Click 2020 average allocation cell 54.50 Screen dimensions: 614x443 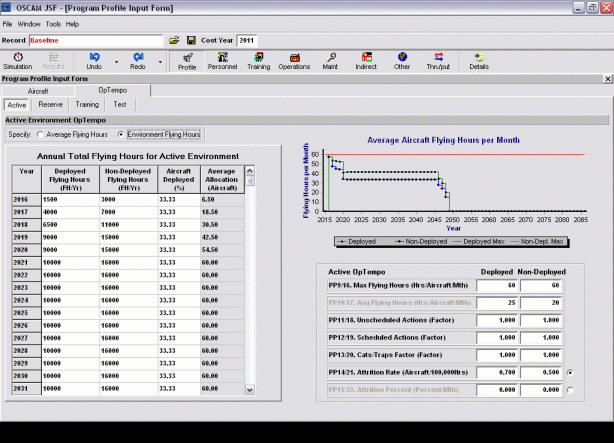(x=222, y=250)
